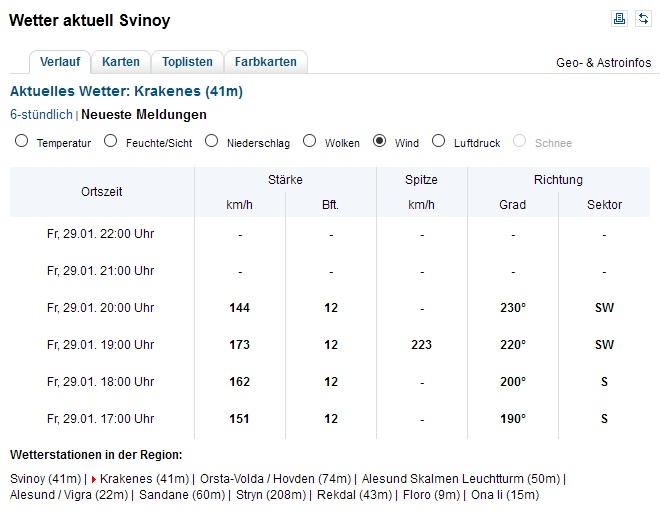Click the refresh arrows icon
Viewport: 664px width, 511px height.
tap(643, 18)
